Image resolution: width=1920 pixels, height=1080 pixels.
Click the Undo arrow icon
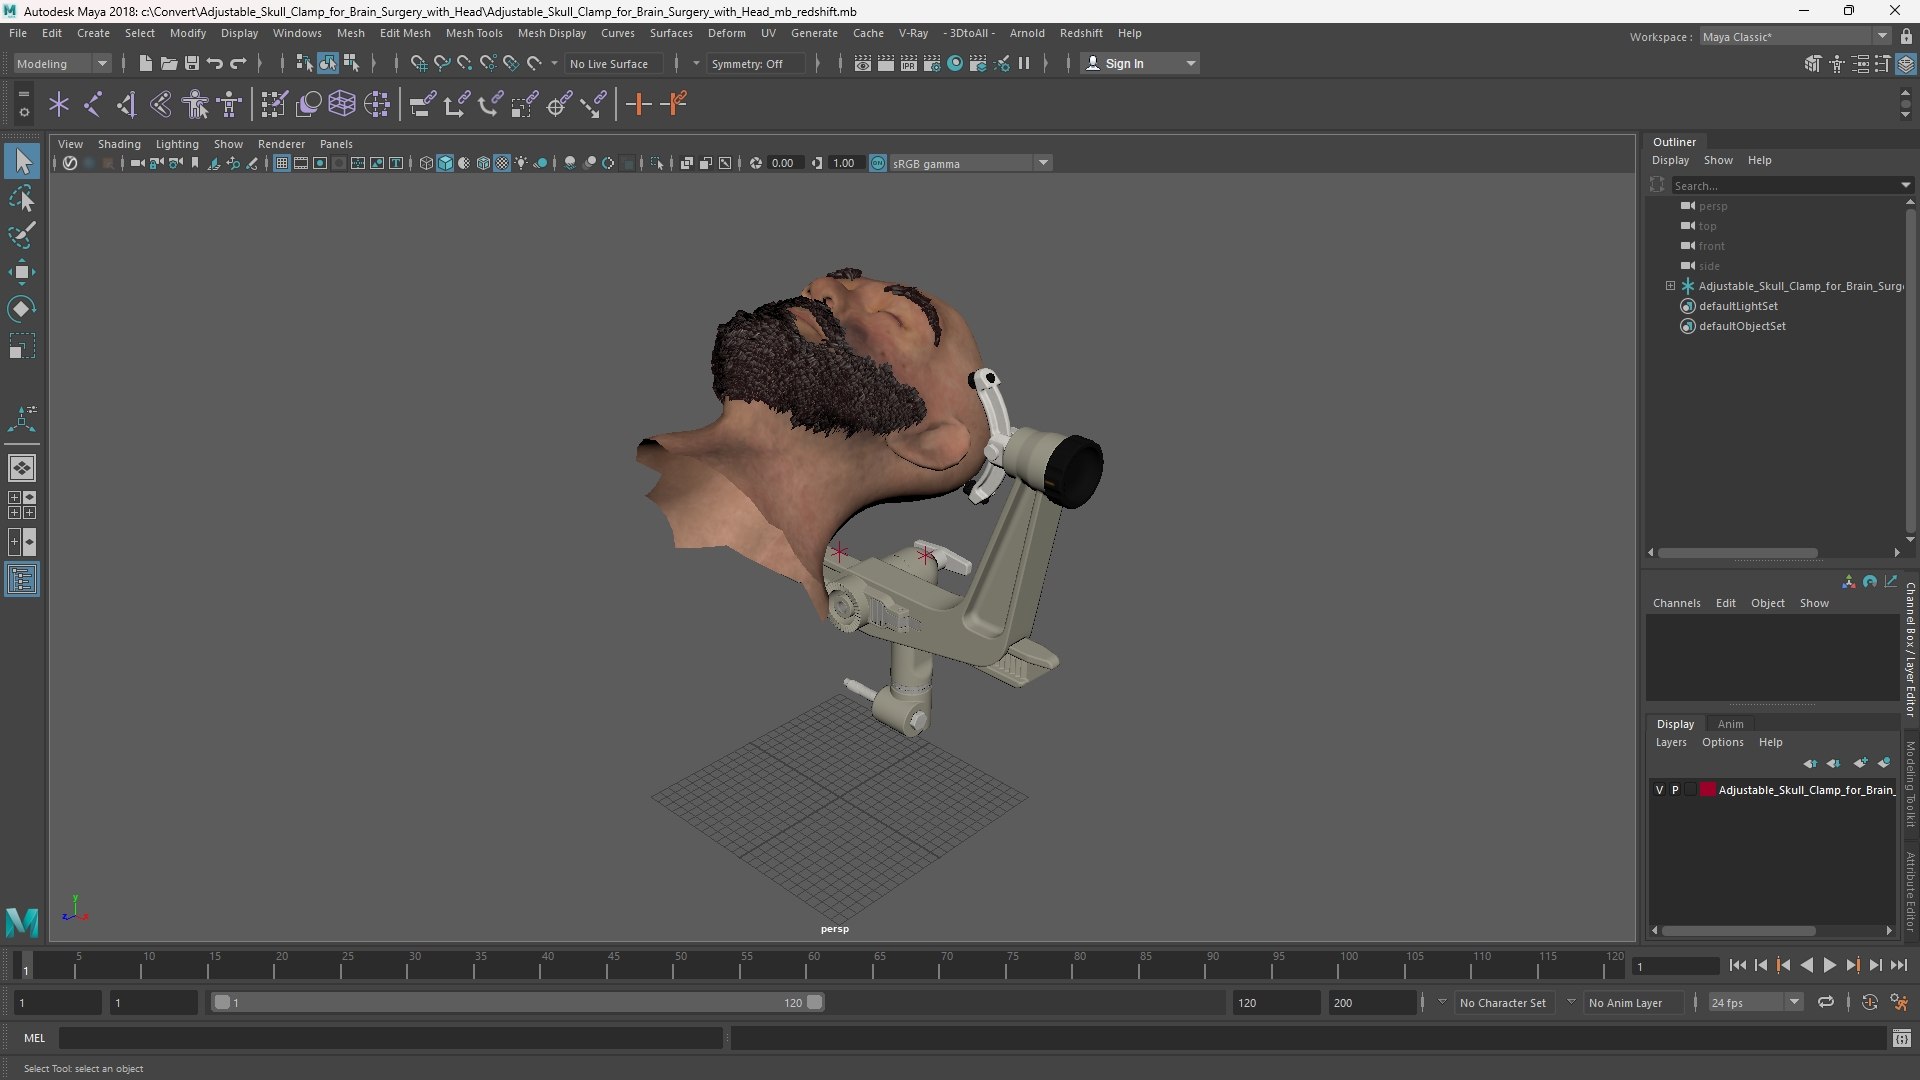click(x=214, y=63)
